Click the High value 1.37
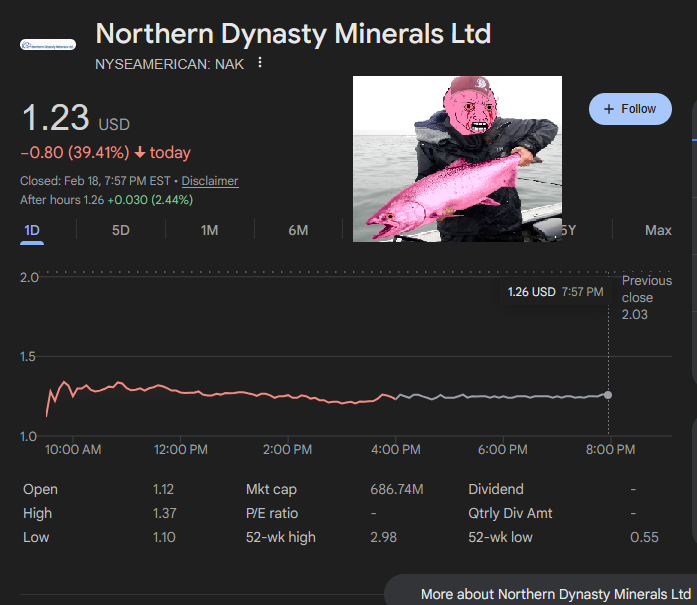The width and height of the screenshot is (697, 605). point(164,513)
